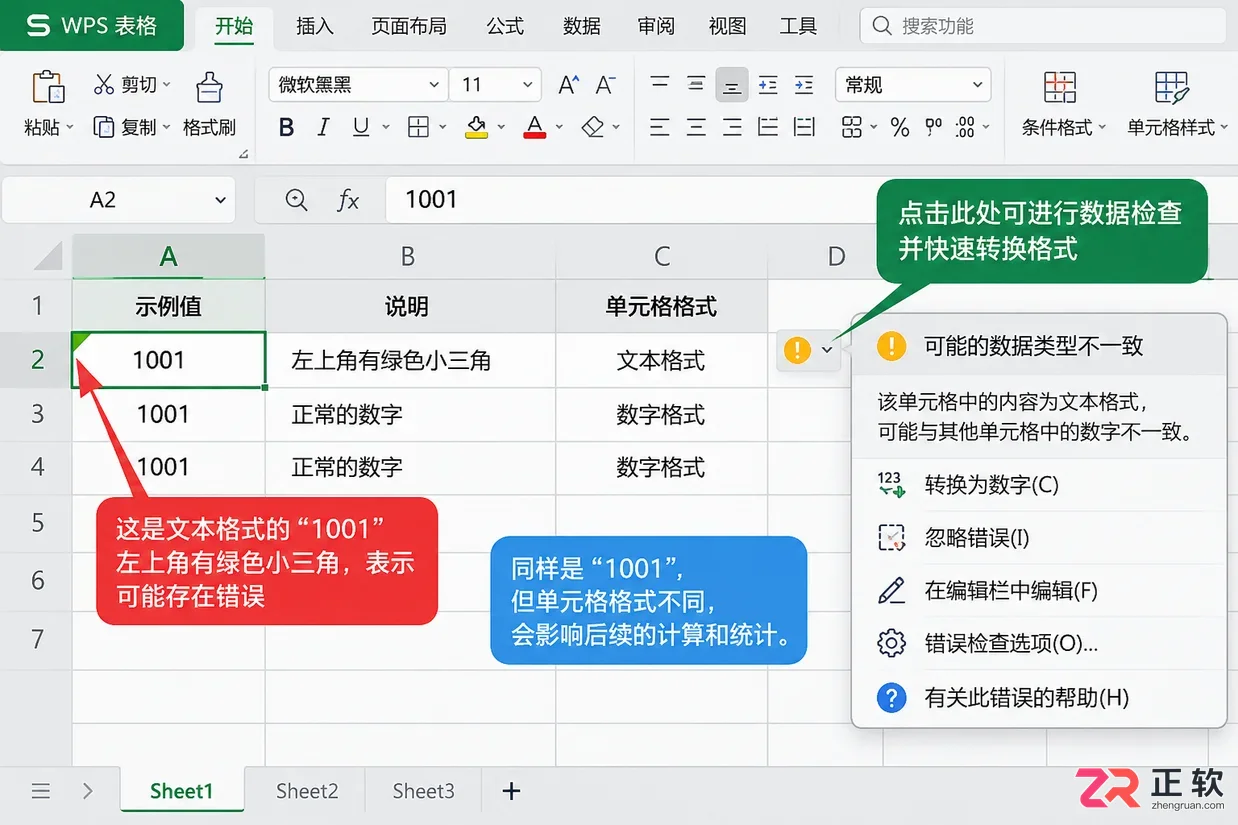Image resolution: width=1238 pixels, height=825 pixels.
Task: Click cell containing 左上角有绿色小三角
Action: tap(410, 360)
